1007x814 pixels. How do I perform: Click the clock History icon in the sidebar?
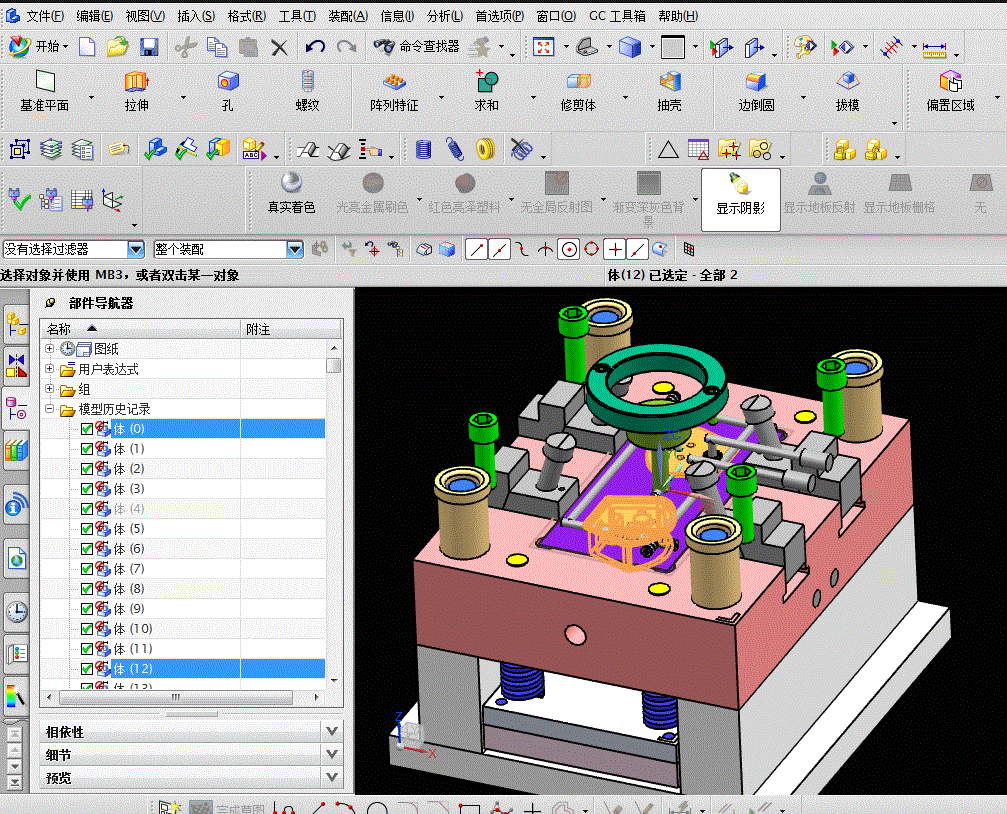pyautogui.click(x=17, y=611)
